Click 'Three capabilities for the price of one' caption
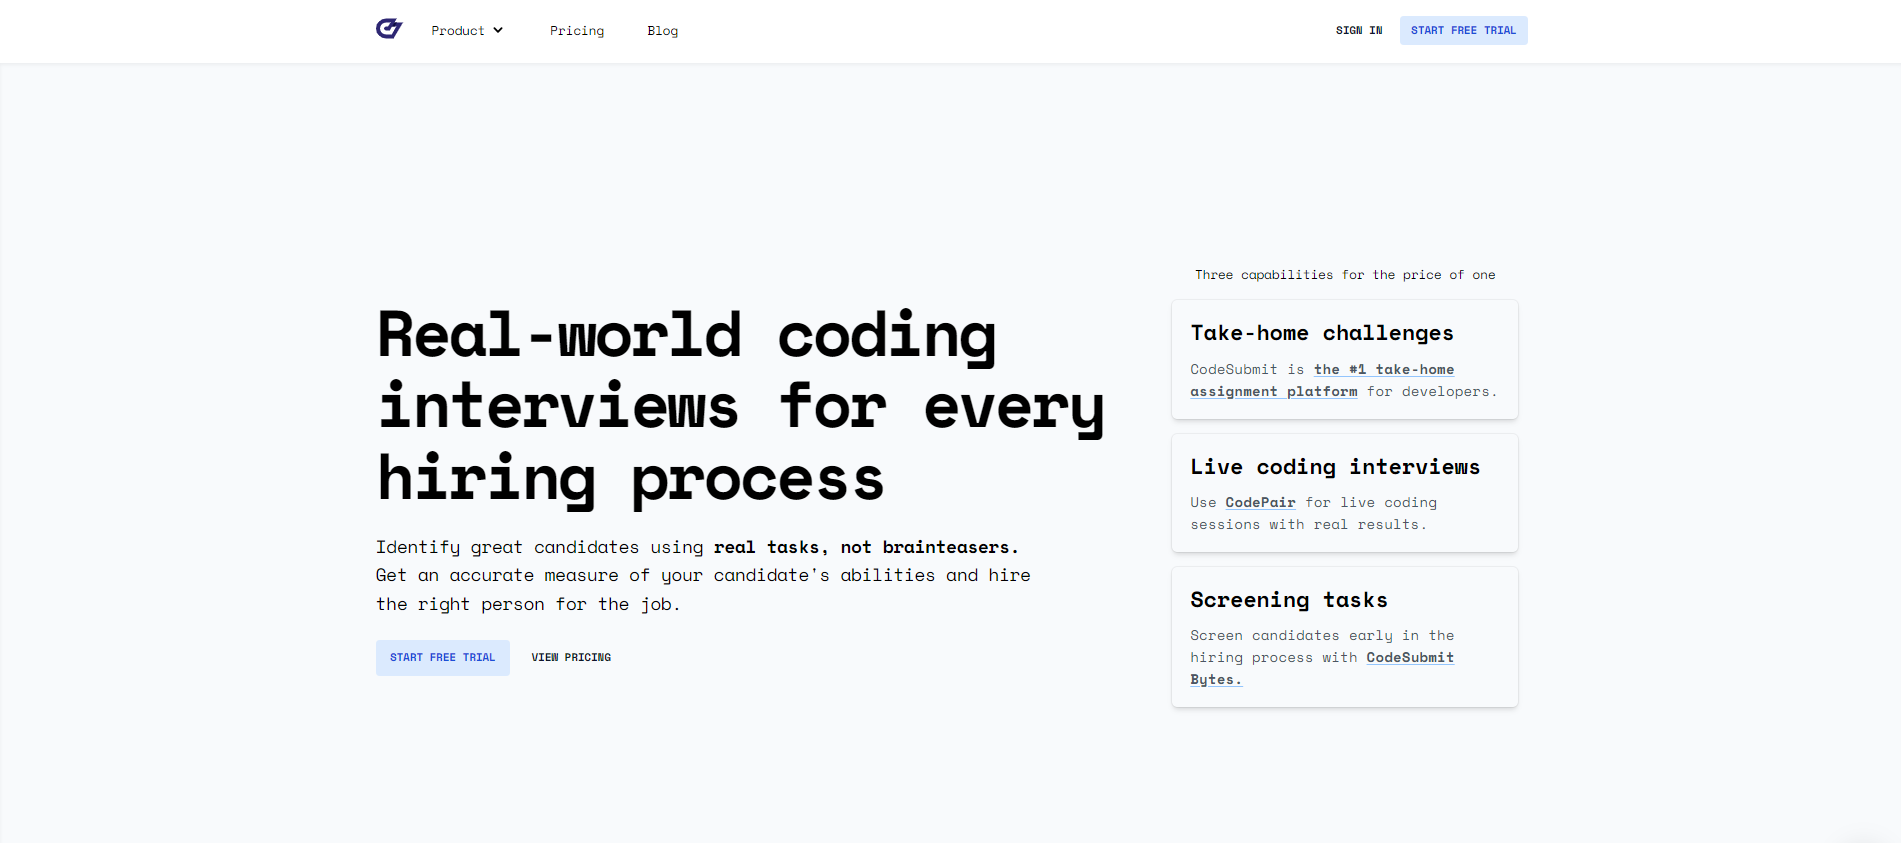This screenshot has width=1901, height=843. 1344,275
